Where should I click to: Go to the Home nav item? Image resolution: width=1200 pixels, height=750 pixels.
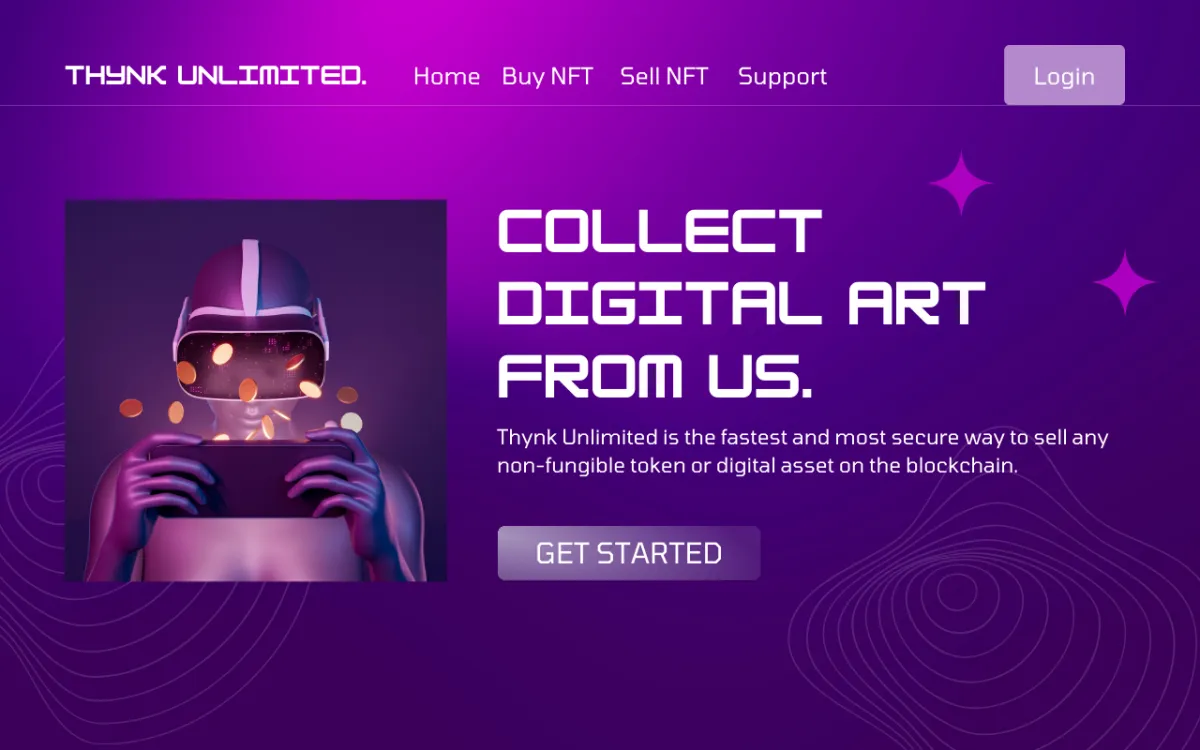coord(446,76)
